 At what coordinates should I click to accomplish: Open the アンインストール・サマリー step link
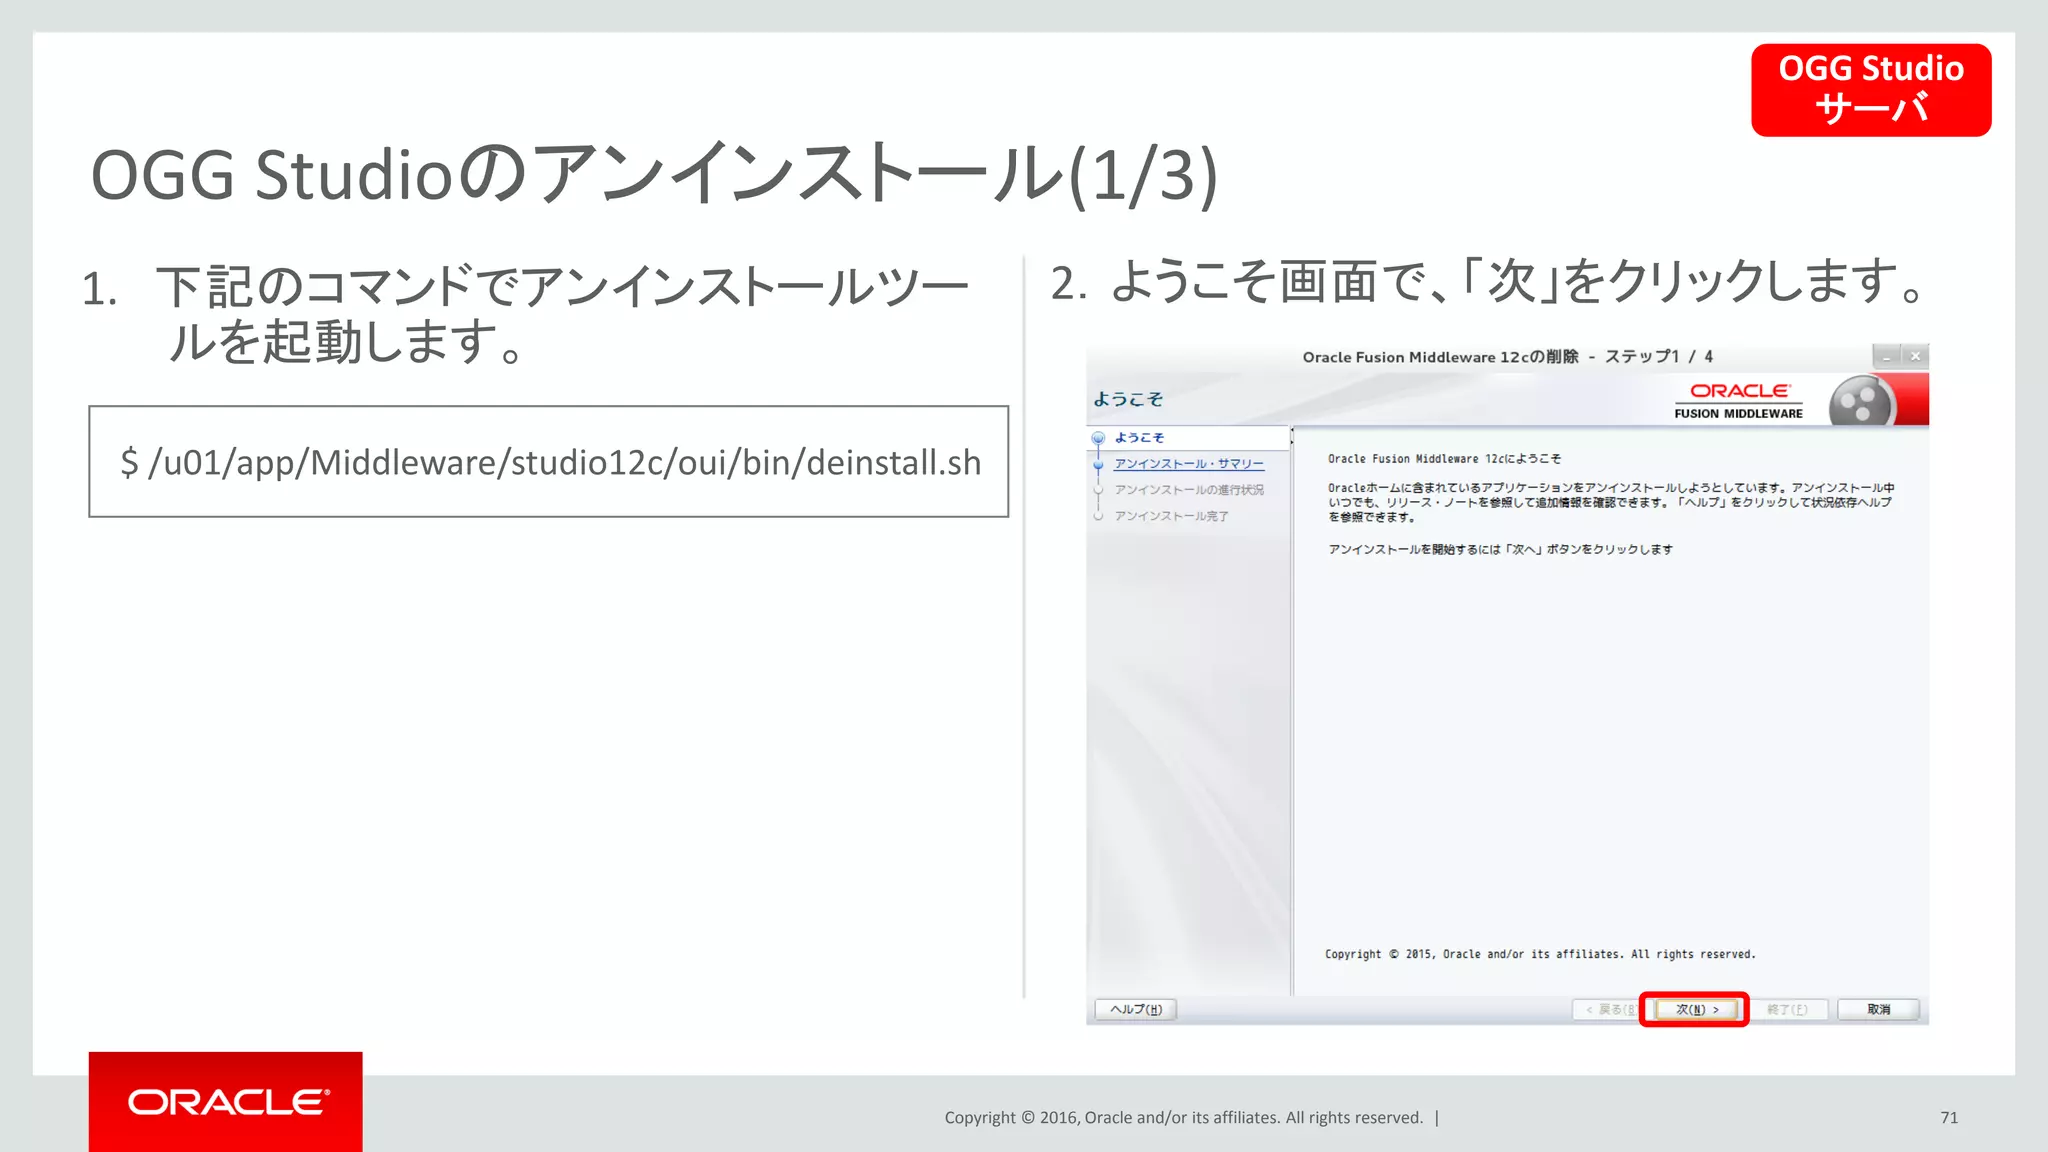(1189, 464)
